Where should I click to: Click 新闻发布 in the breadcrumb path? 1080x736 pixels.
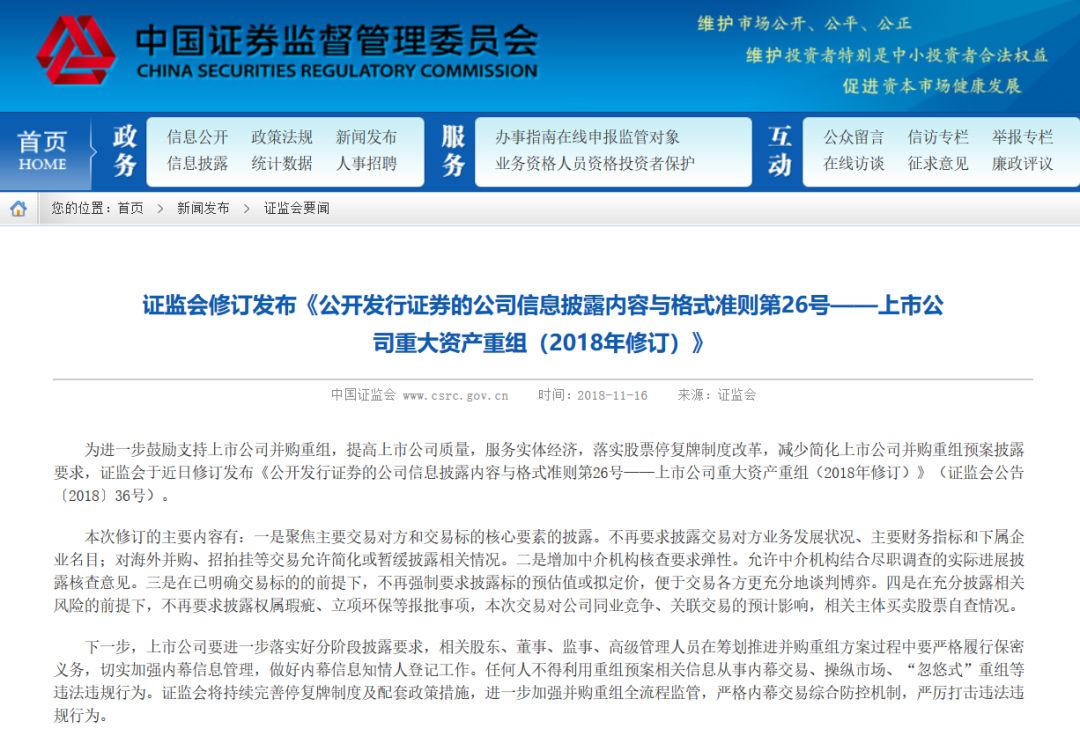pos(203,208)
